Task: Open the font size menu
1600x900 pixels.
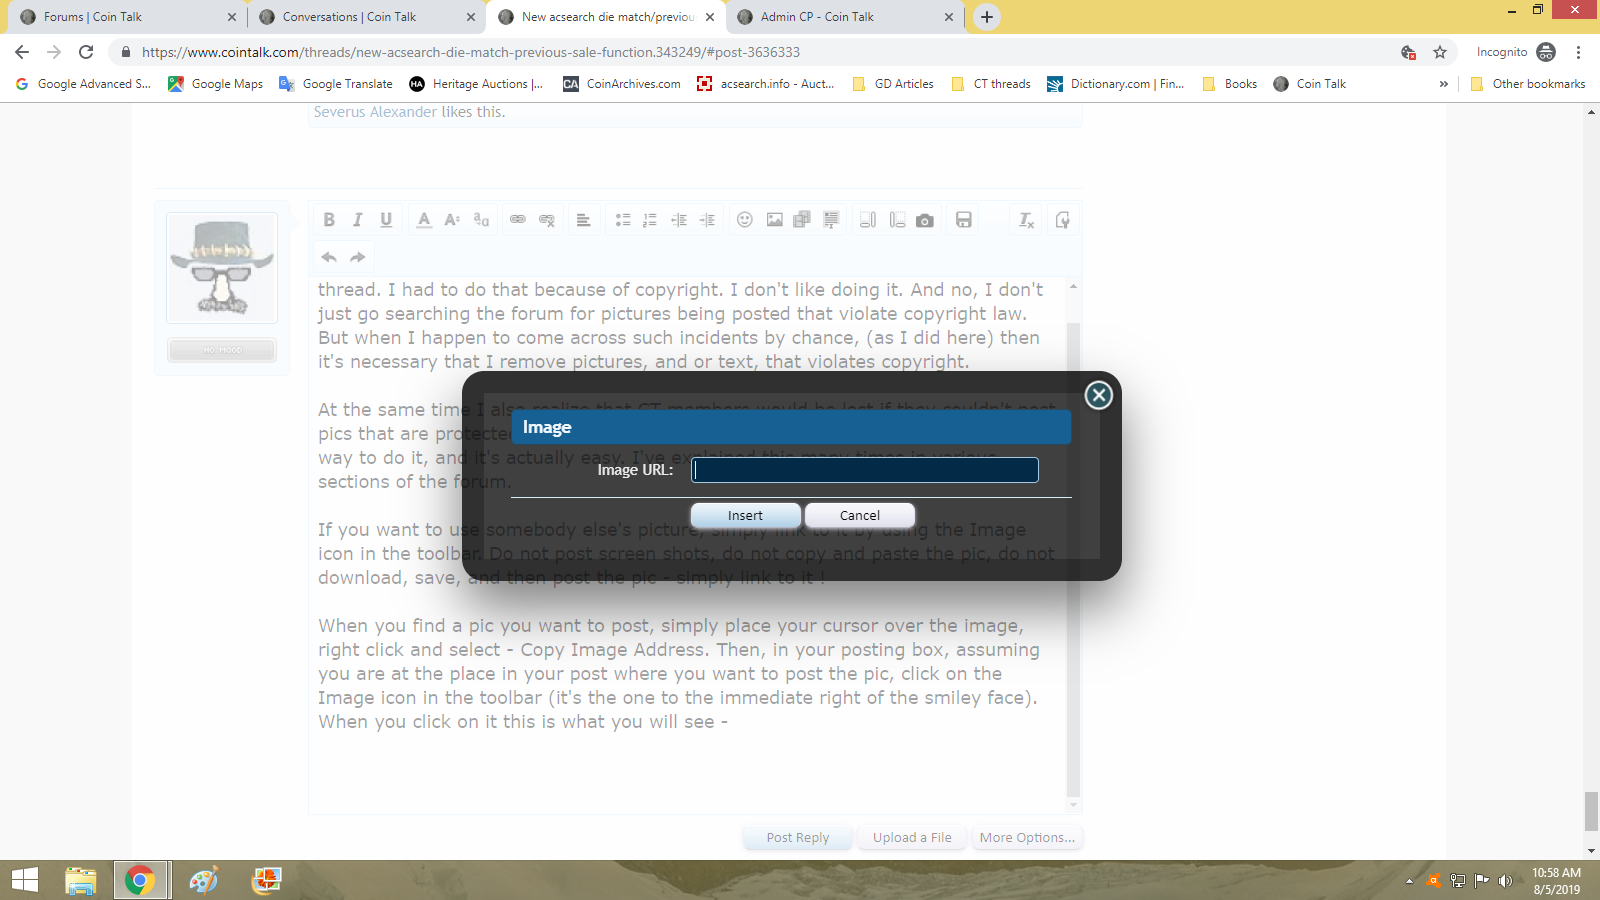Action: [x=452, y=220]
